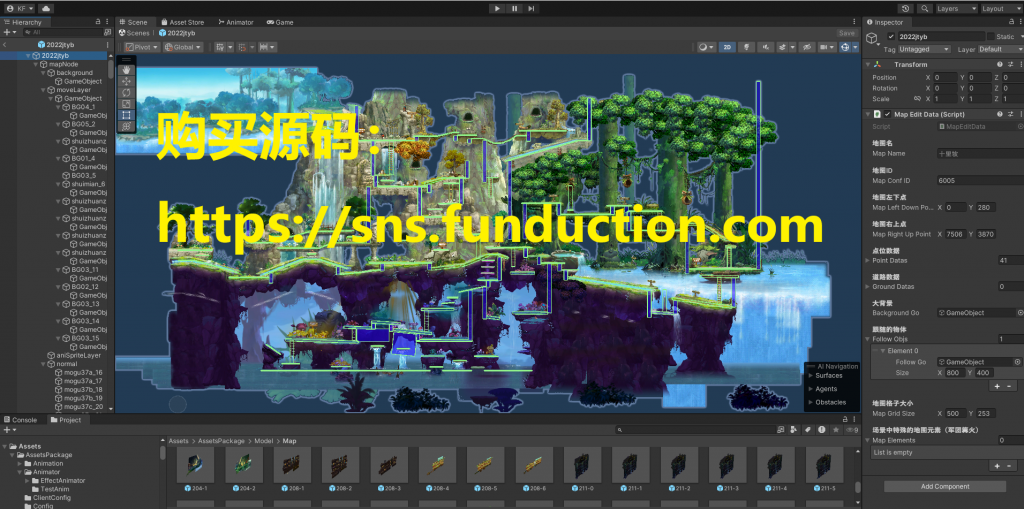Add element to Follow Objs list
Viewport: 1024px width, 509px height.
click(x=997, y=386)
